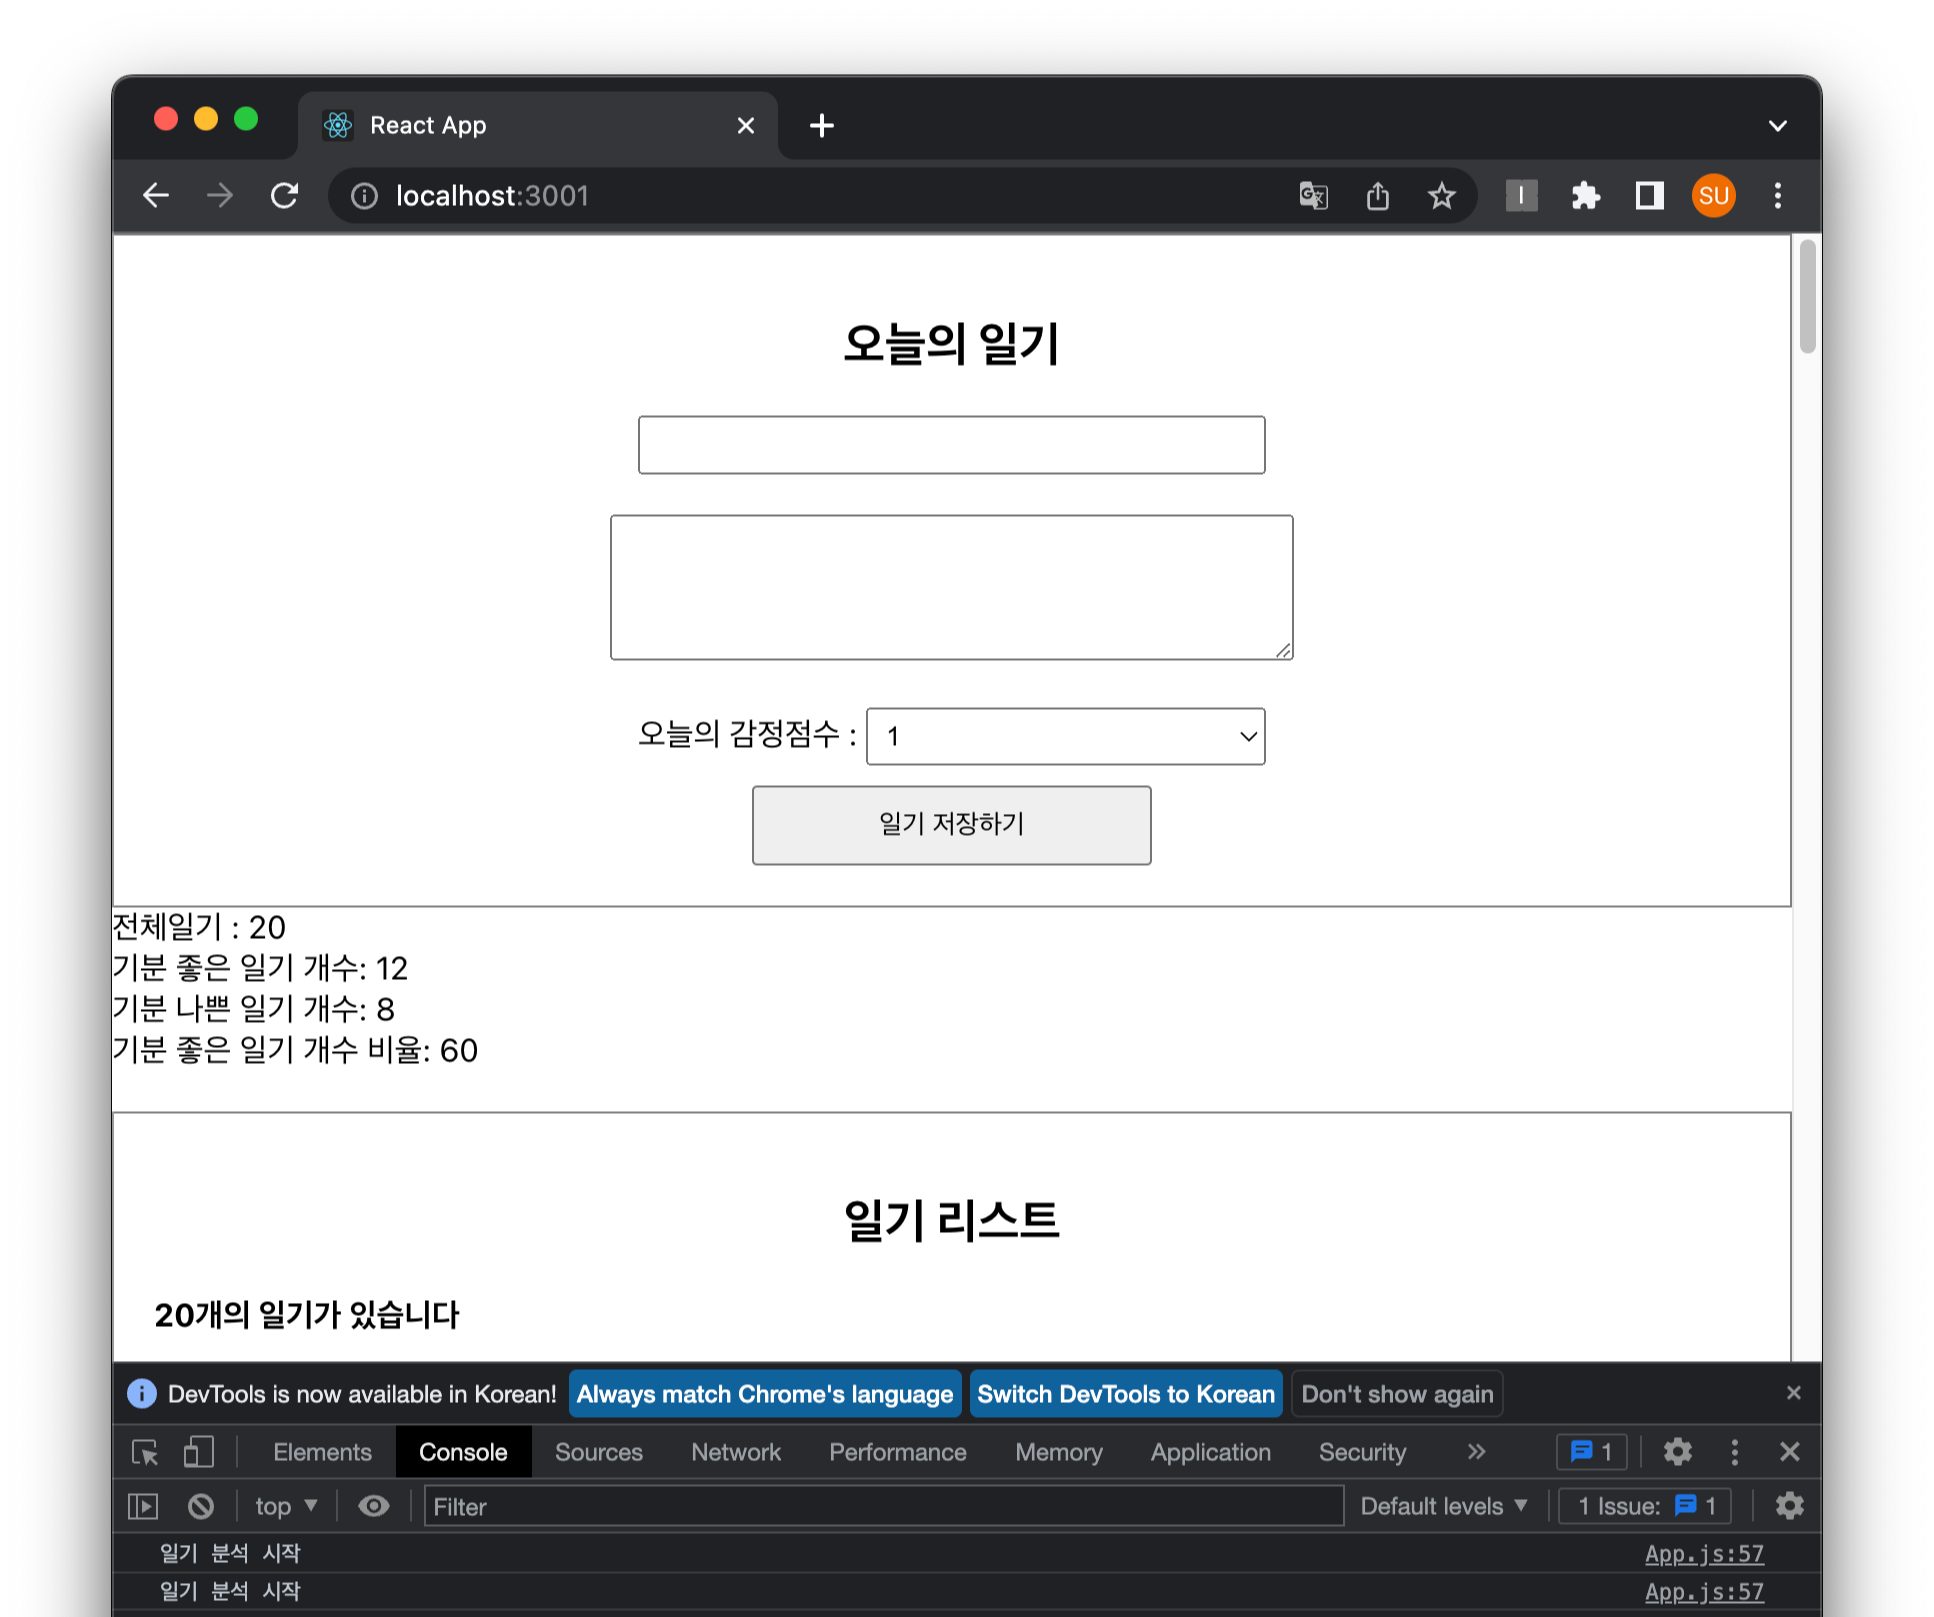Screen dimensions: 1934x1617
Task: Click Switch DevTools to Korean button
Action: coord(1125,1394)
